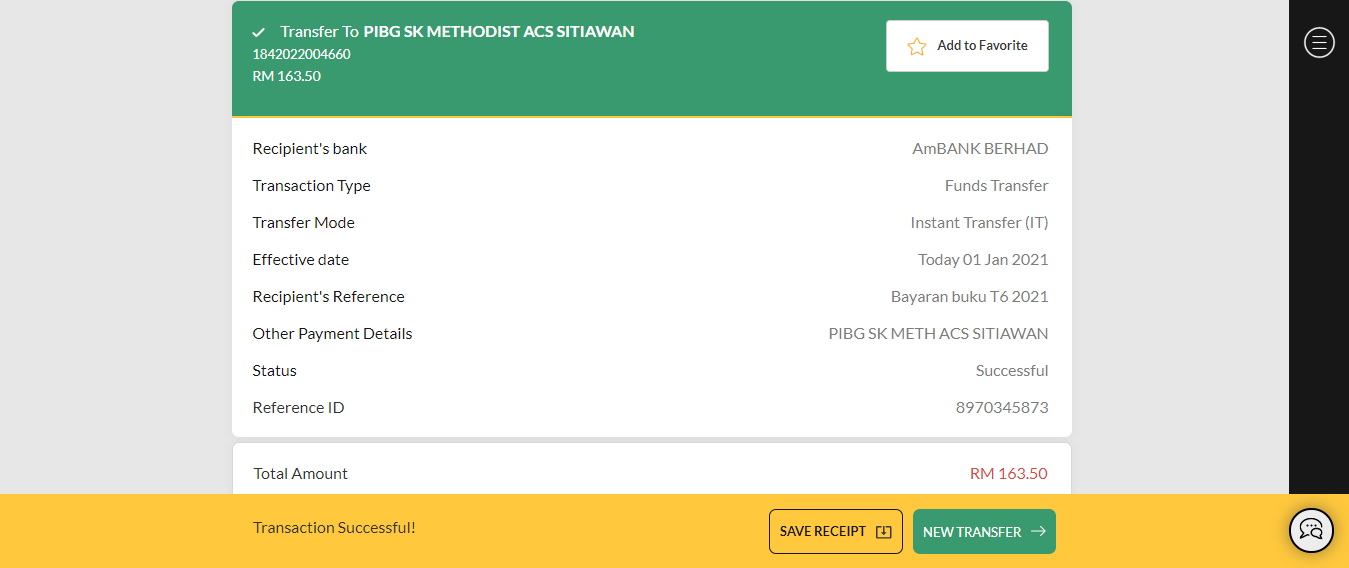
Task: Click account number 1842022004660
Action: 301,54
